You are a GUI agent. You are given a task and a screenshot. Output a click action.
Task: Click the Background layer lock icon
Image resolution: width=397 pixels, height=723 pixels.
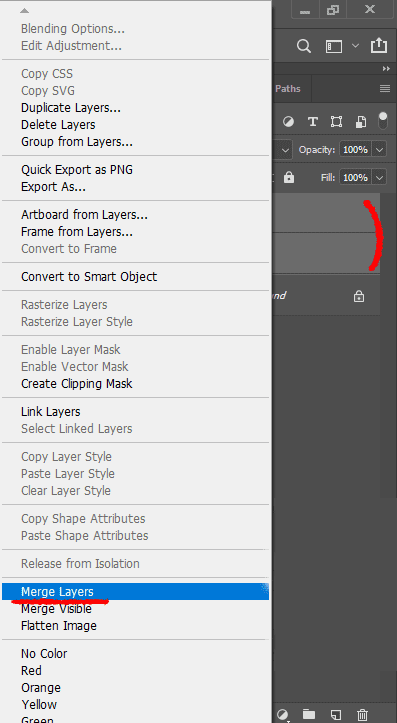click(x=358, y=296)
